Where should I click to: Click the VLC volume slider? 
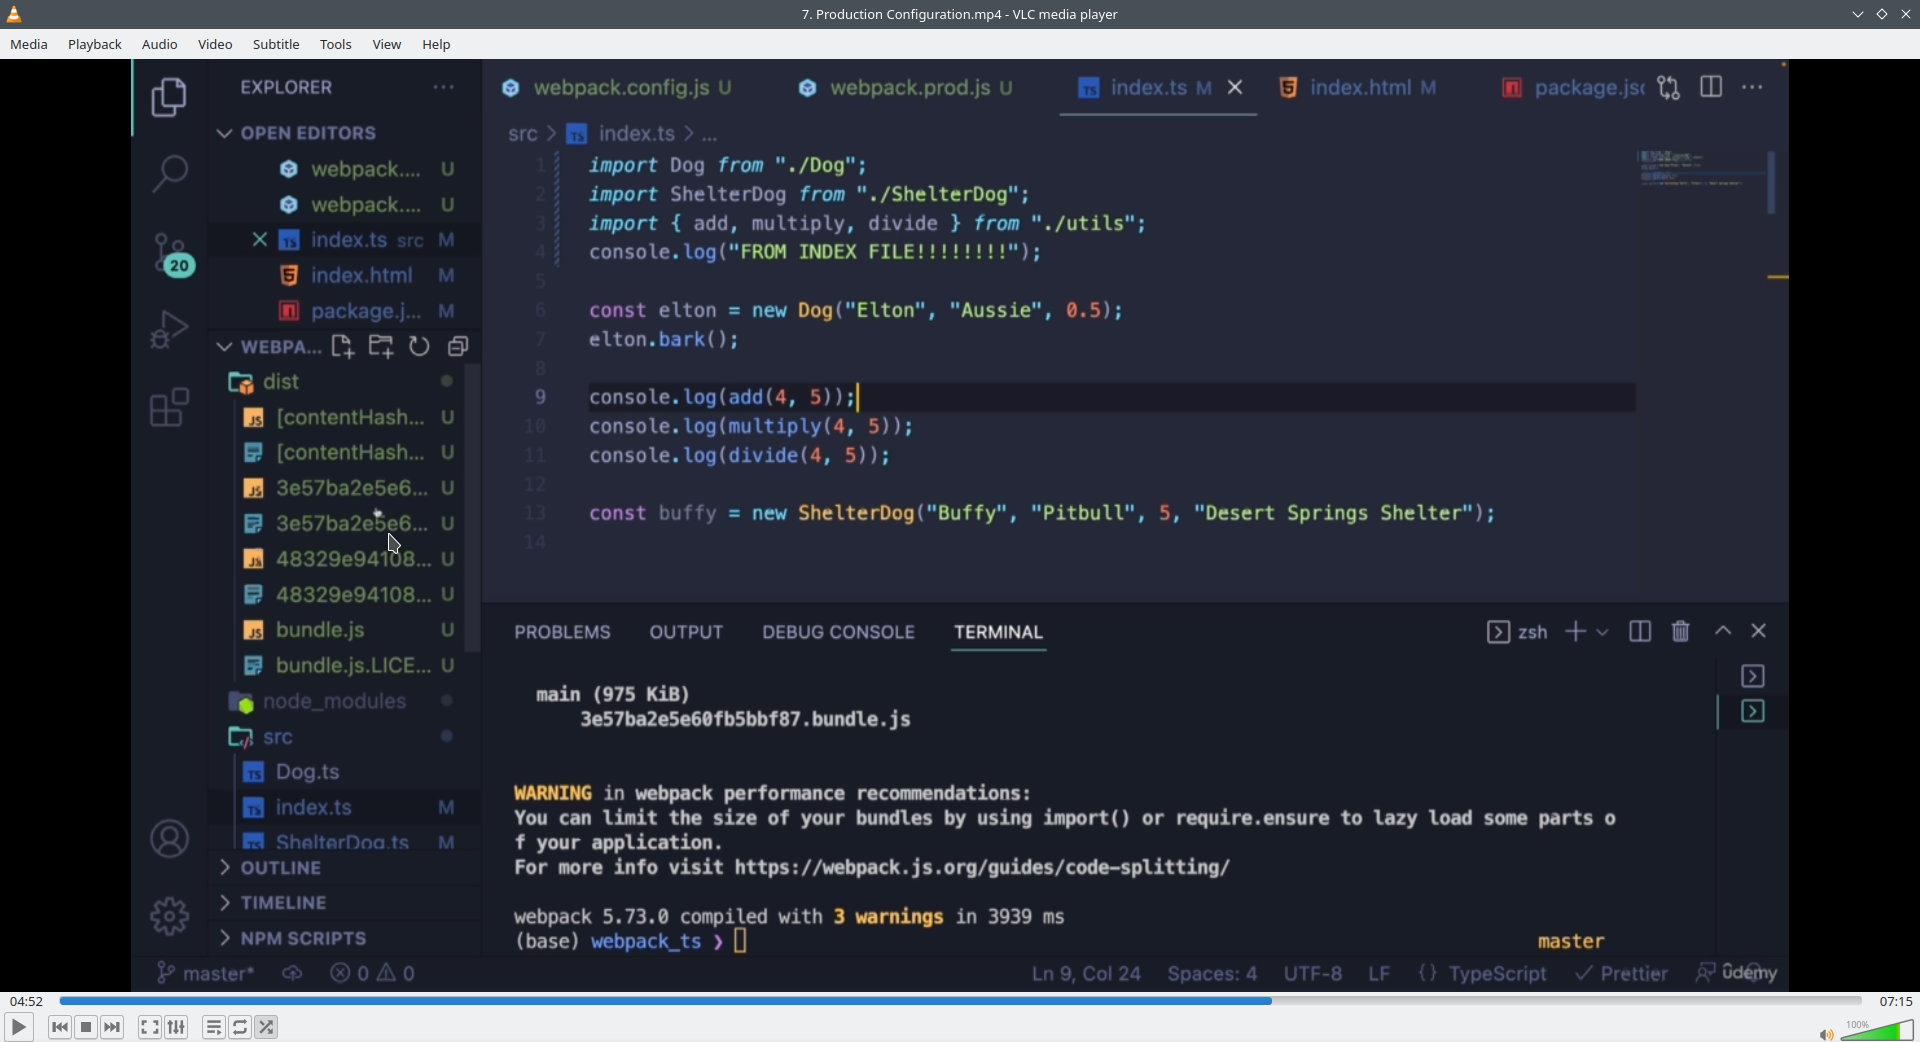point(1877,1031)
